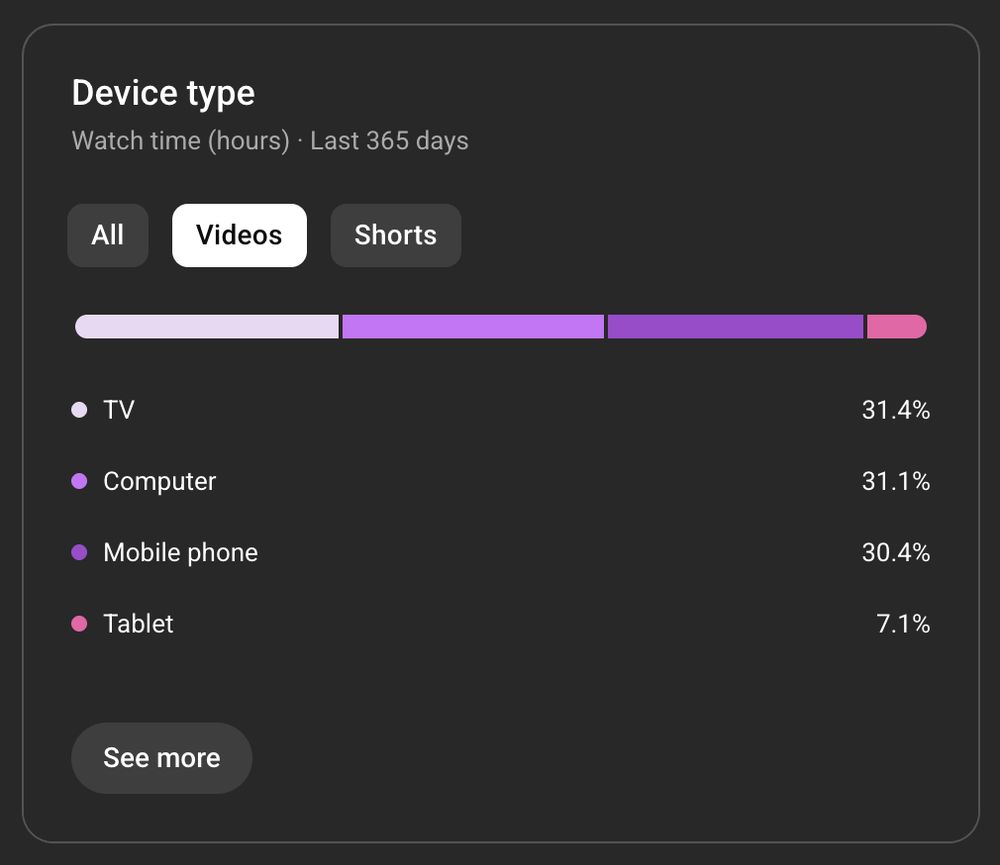Select the TV row label
1000x865 pixels.
point(119,410)
